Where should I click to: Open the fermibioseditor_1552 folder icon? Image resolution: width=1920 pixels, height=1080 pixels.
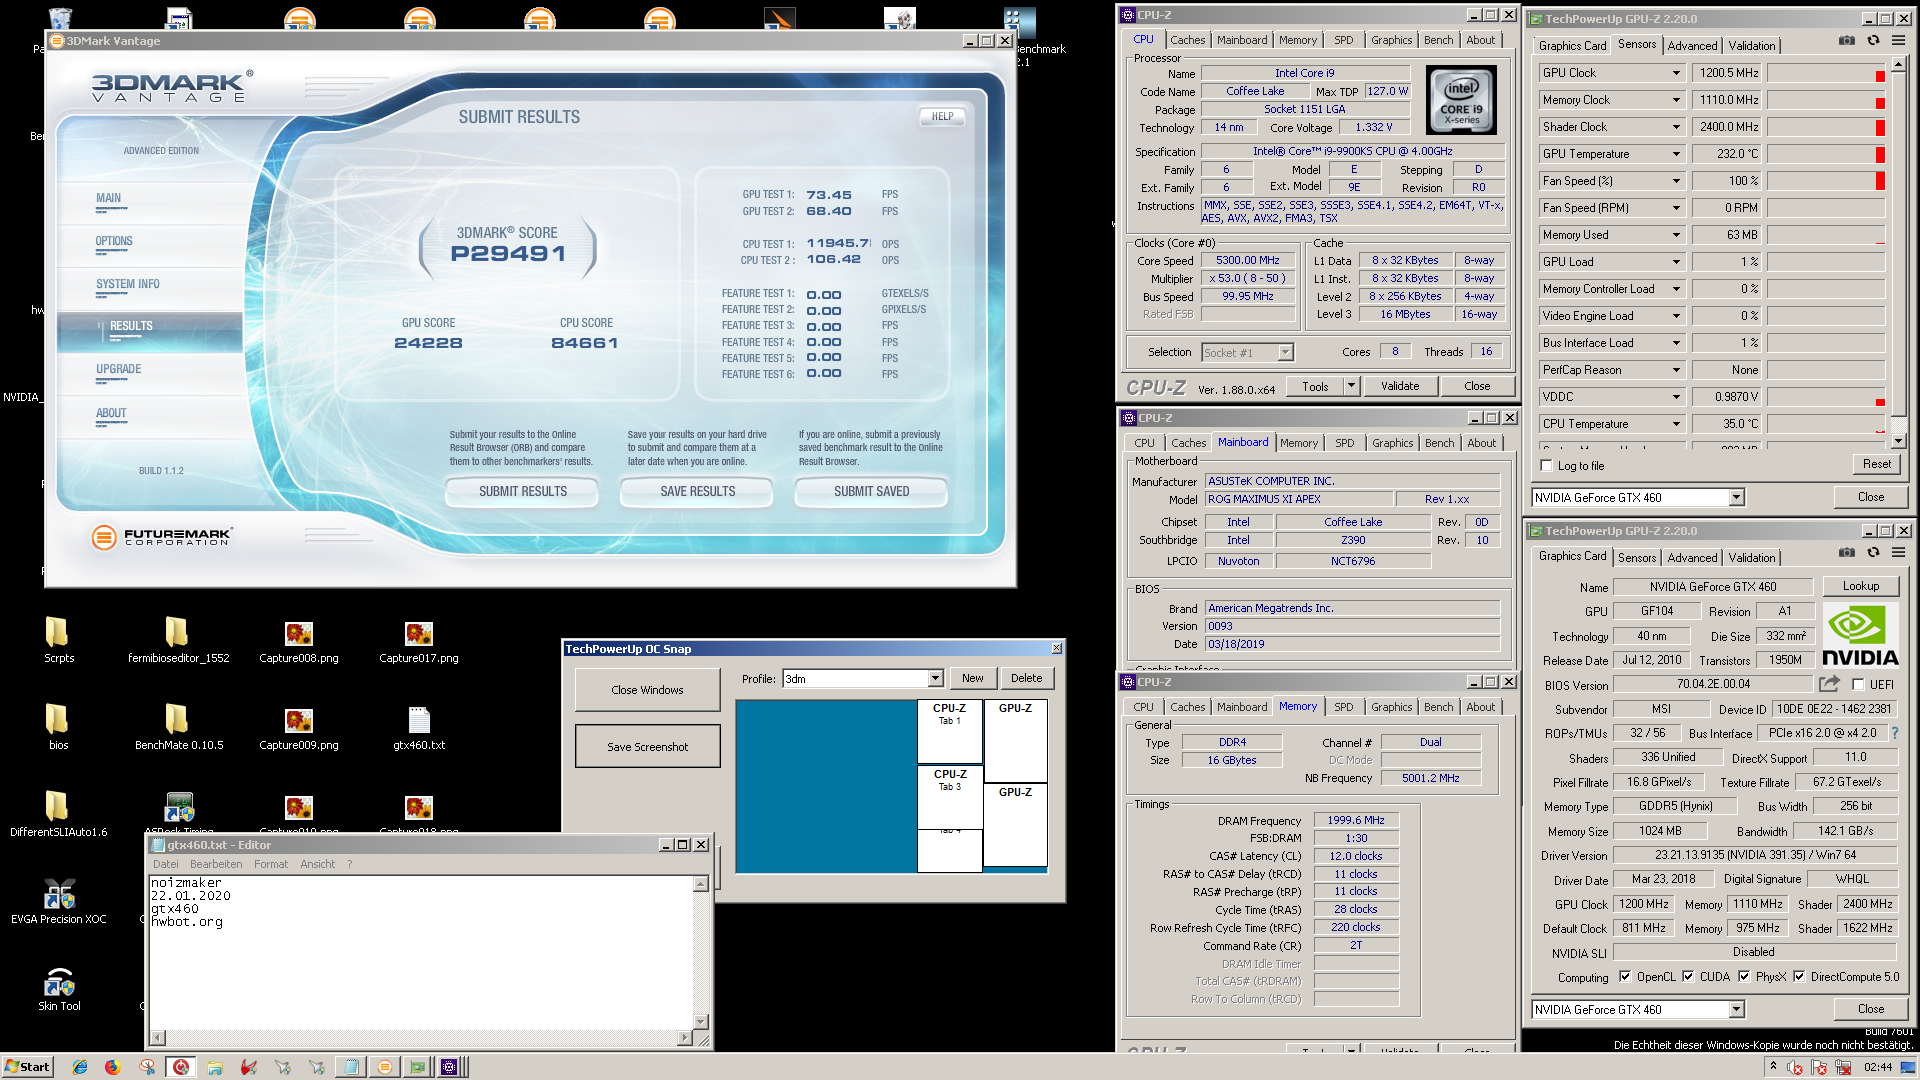[x=178, y=640]
